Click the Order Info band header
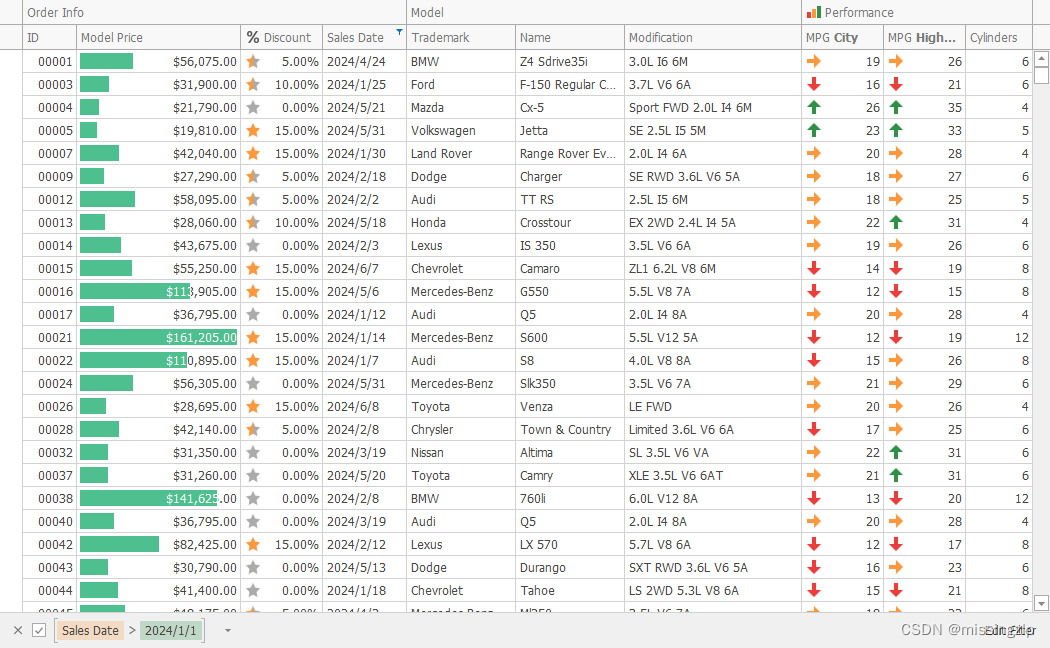The height and width of the screenshot is (648, 1050). [214, 12]
